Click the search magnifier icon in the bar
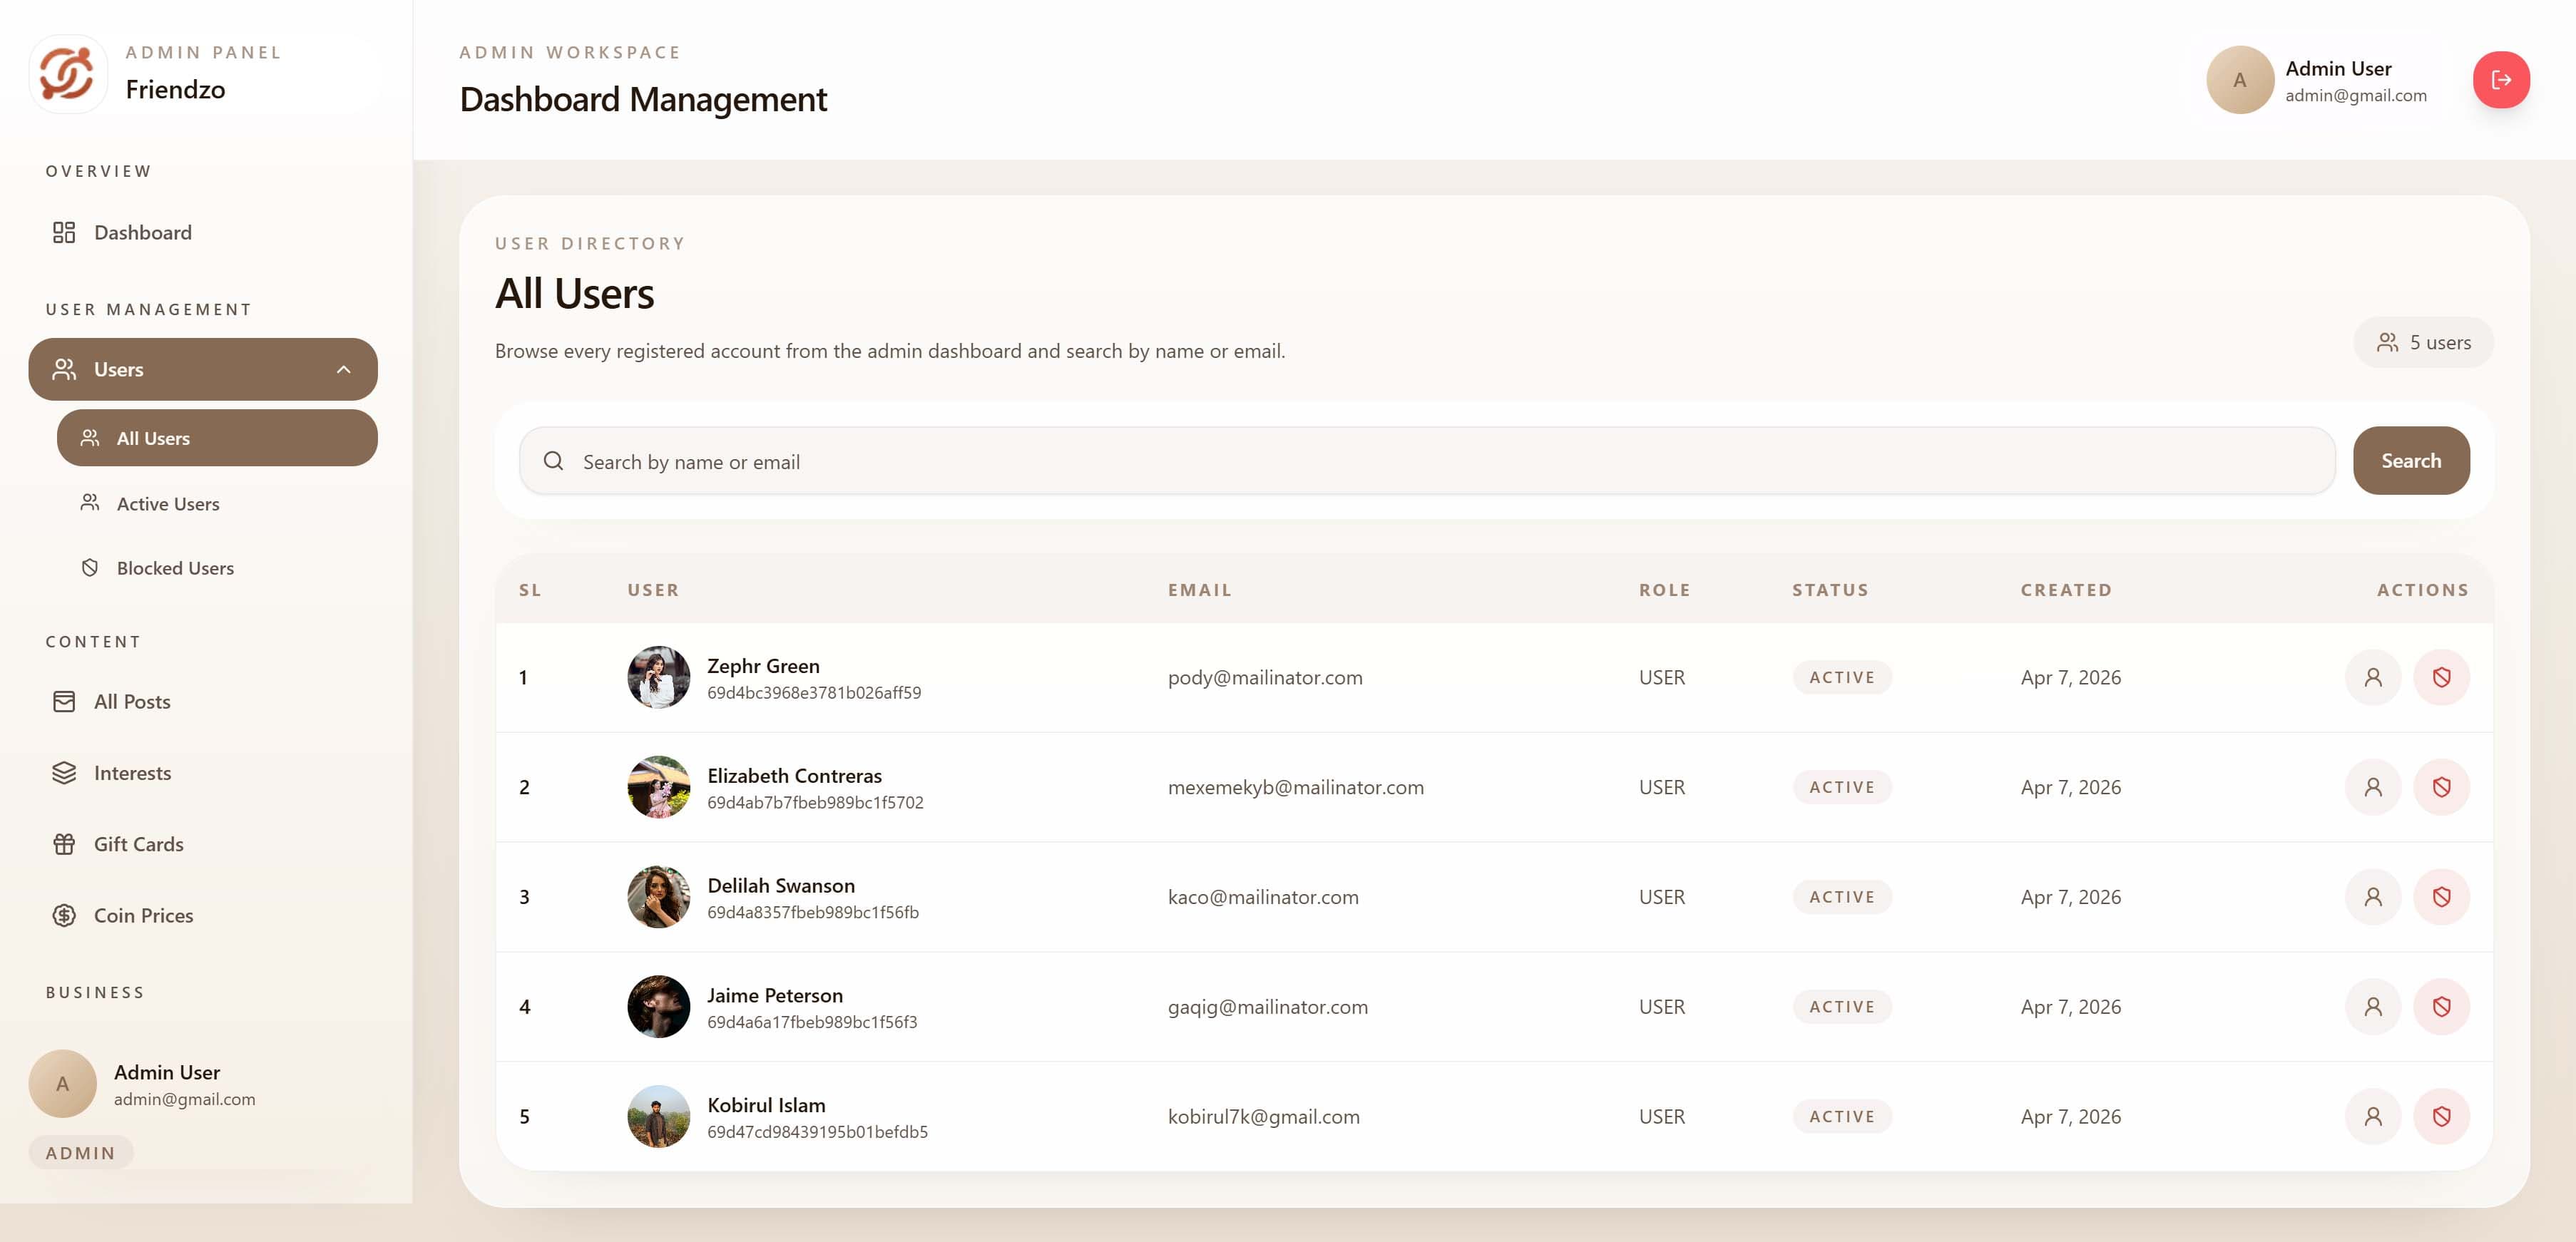 point(553,460)
